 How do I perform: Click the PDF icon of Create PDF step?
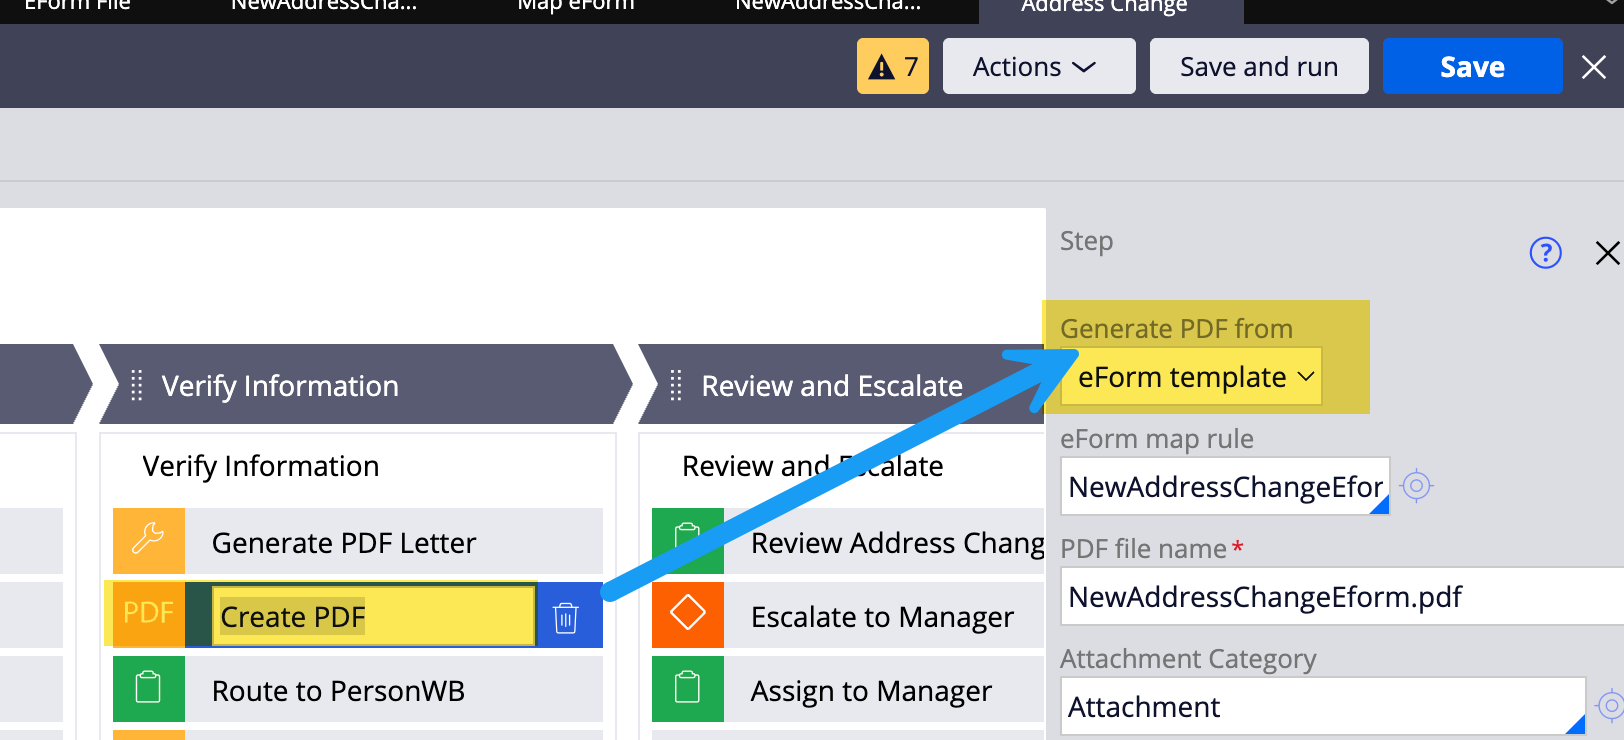click(x=149, y=613)
